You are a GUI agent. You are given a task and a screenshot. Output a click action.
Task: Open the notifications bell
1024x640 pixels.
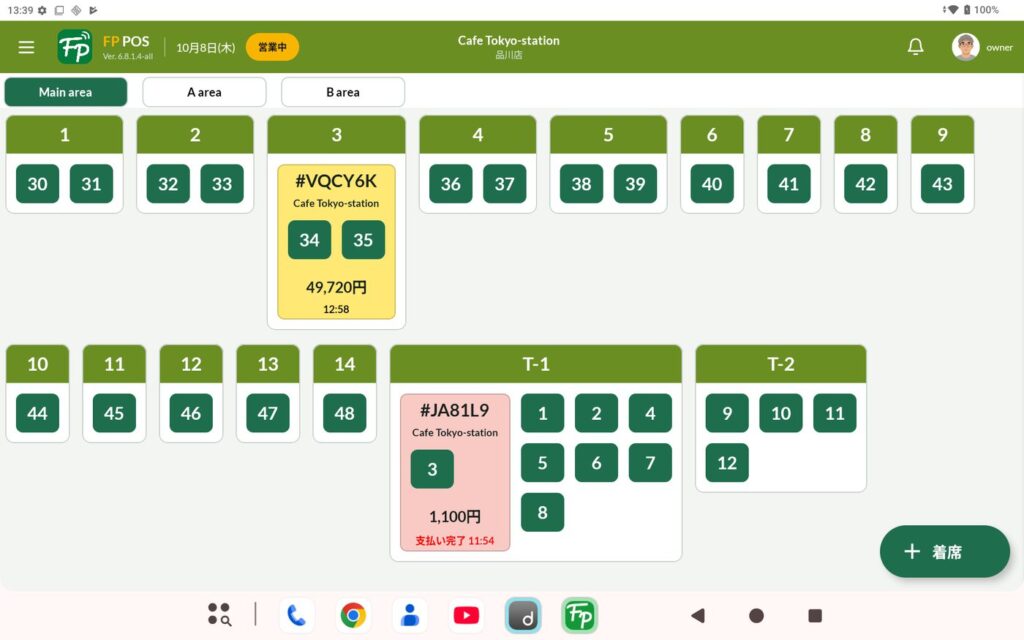click(x=916, y=46)
